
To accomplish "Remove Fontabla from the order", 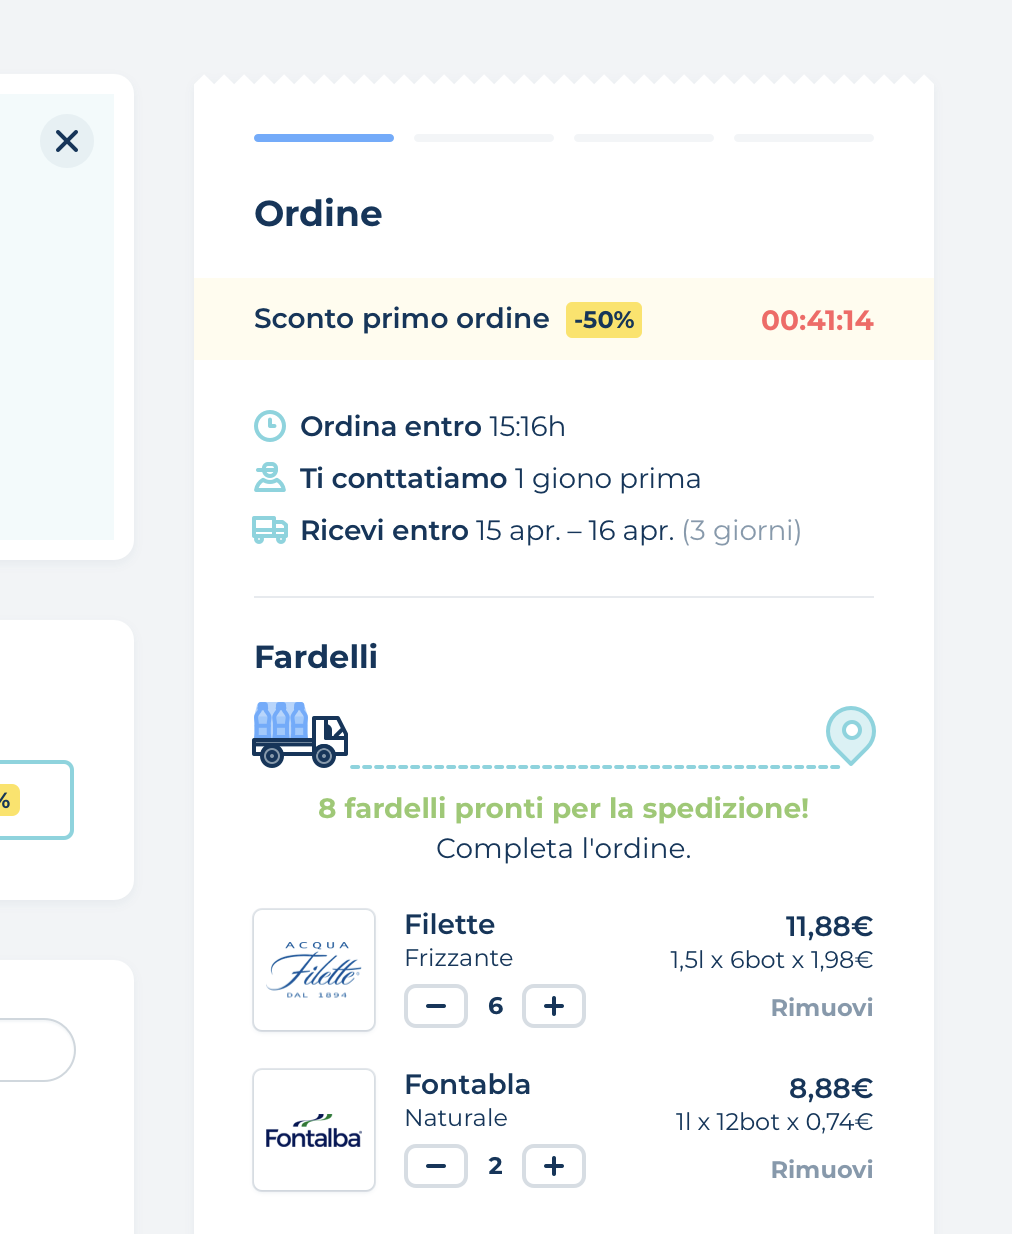I will coord(821,1170).
